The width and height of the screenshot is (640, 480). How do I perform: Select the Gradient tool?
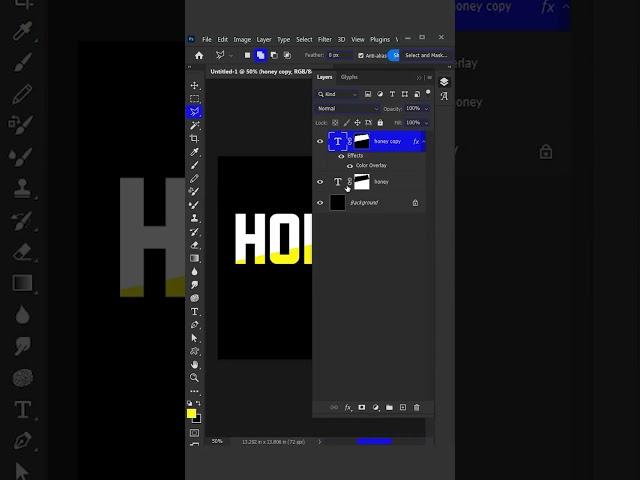[x=194, y=258]
